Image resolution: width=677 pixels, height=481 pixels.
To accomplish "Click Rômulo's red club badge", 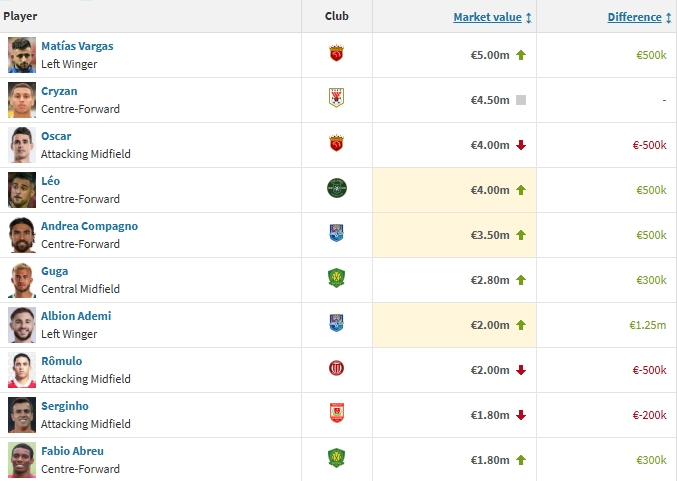I will 336,368.
